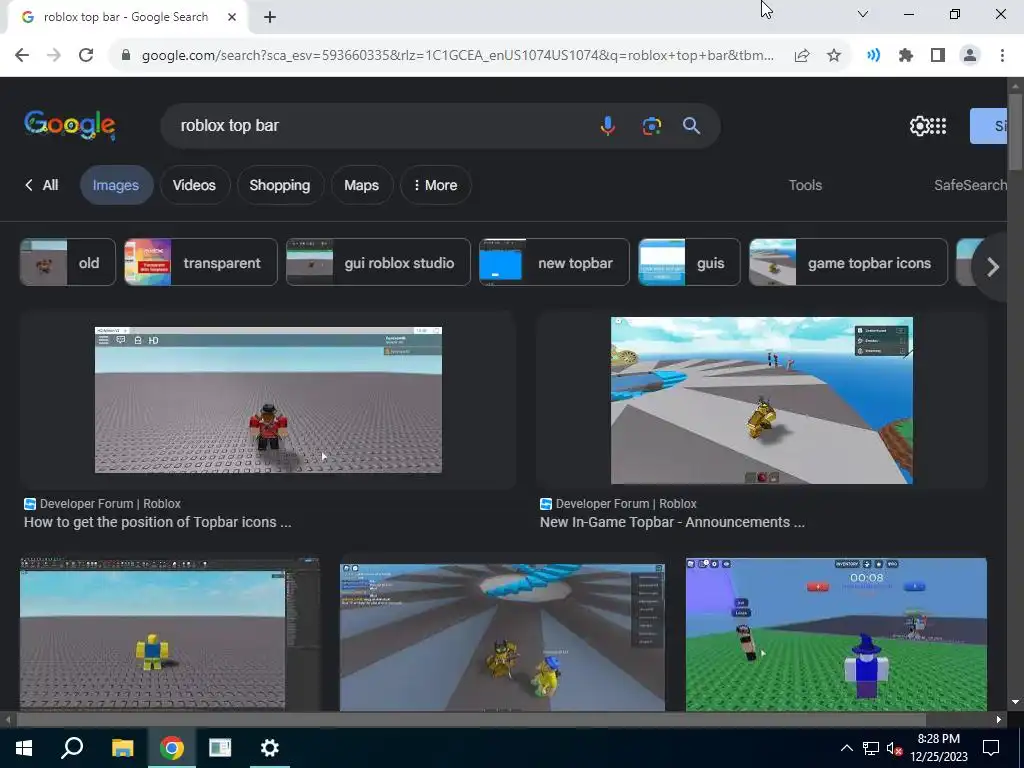Filter by the transparent chip

tap(201, 263)
